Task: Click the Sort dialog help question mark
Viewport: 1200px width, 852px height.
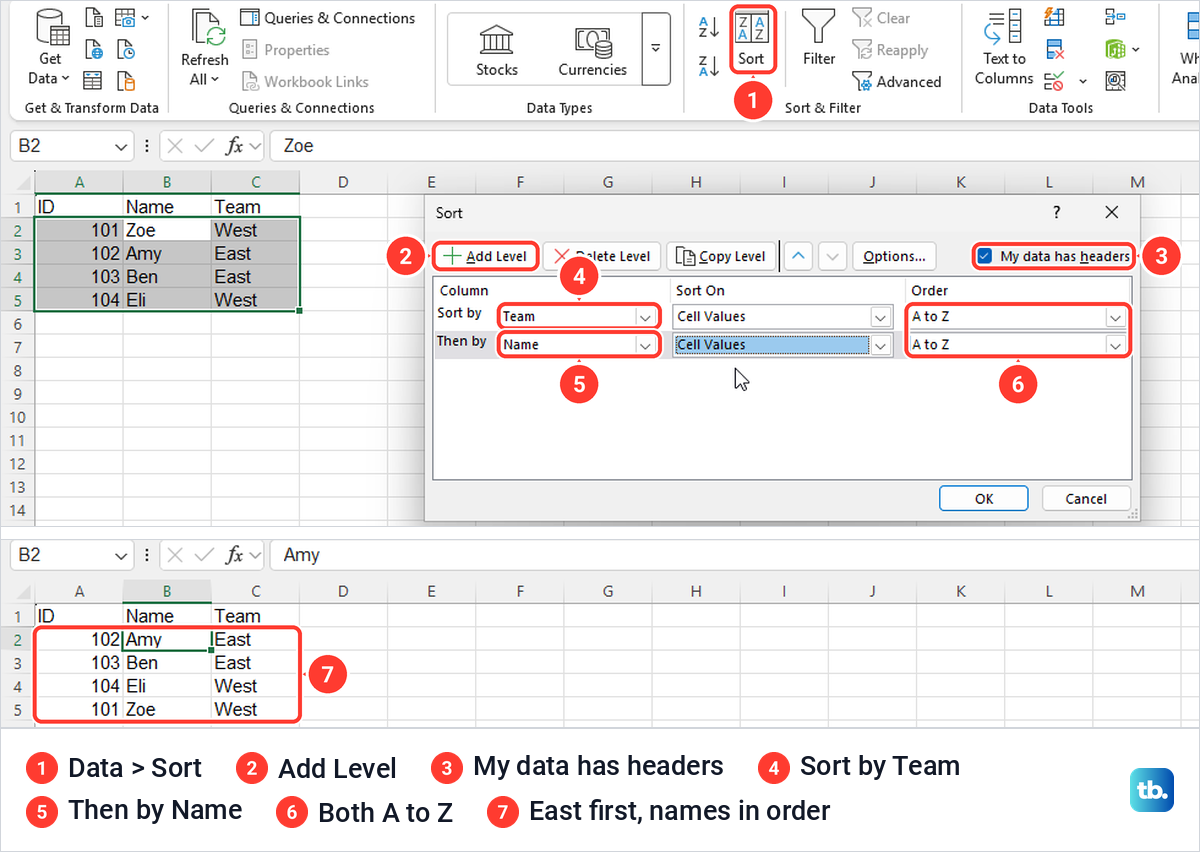Action: click(1057, 212)
